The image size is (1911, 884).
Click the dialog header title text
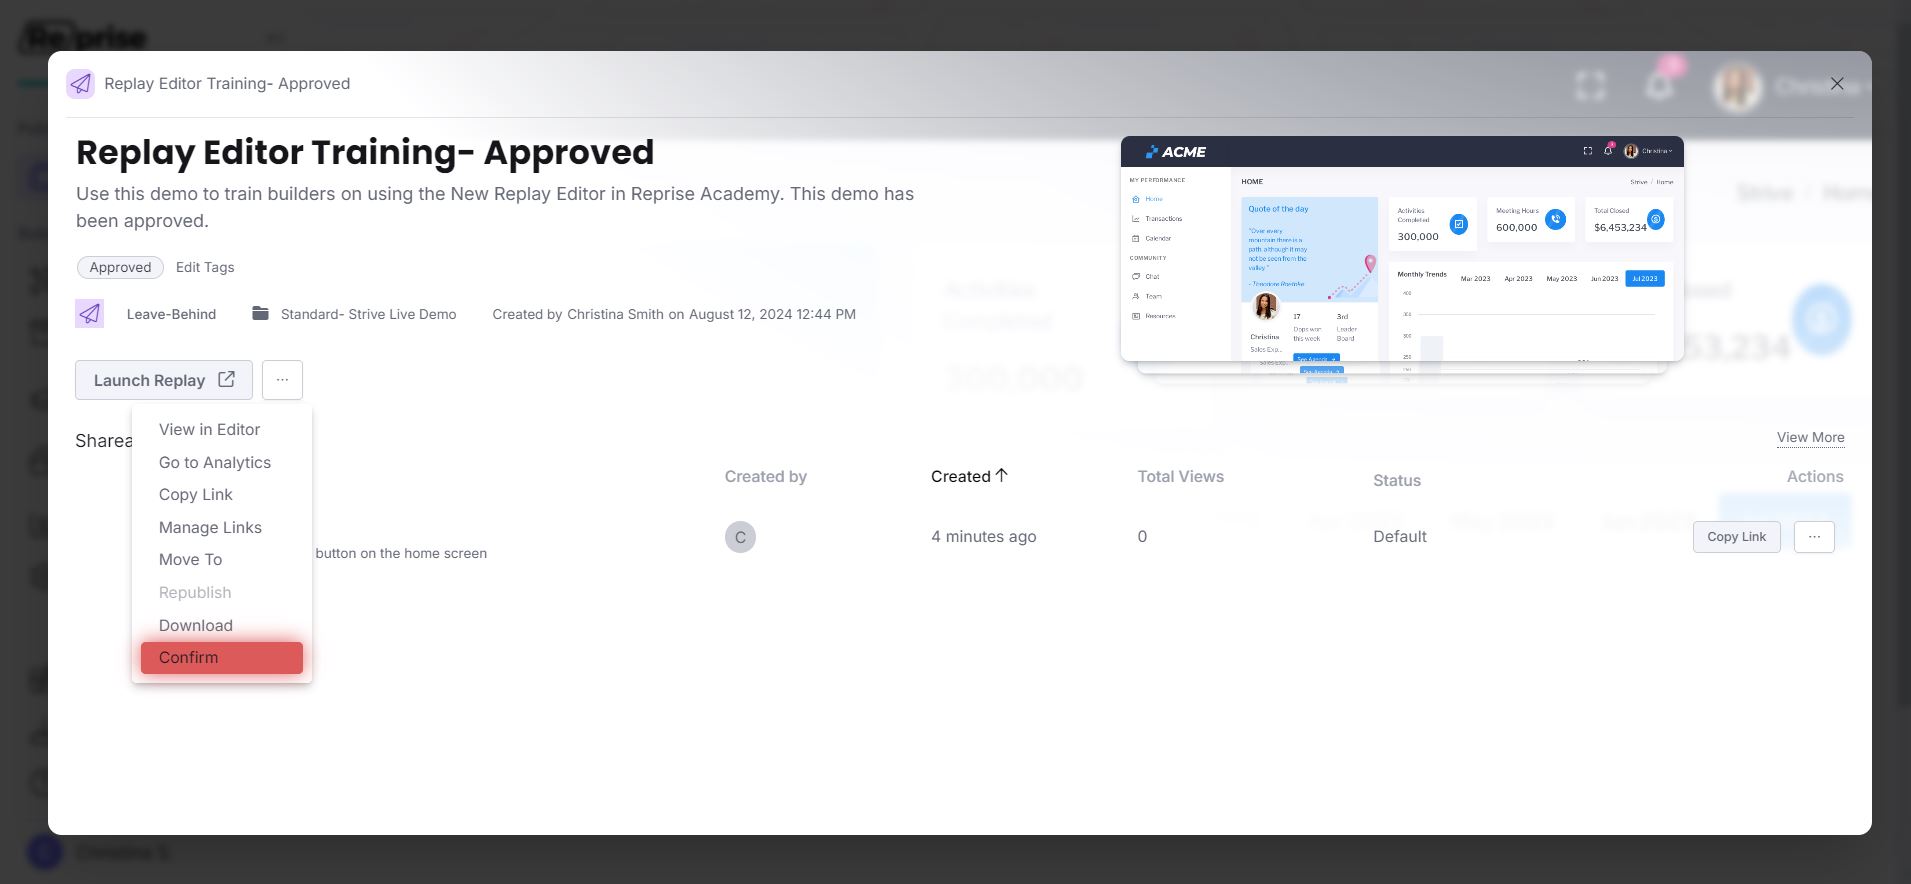pyautogui.click(x=227, y=84)
